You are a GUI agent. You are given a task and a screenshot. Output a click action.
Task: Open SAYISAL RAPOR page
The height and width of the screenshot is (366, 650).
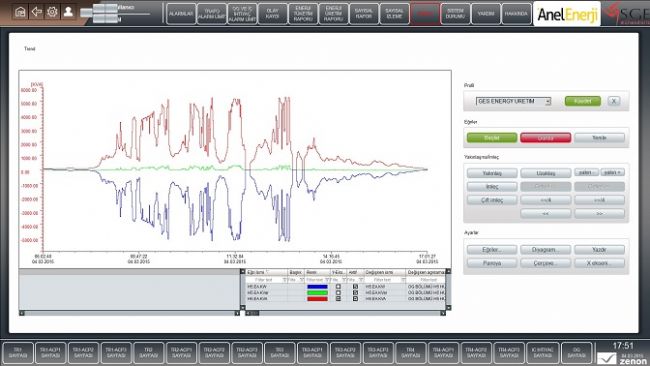coord(364,14)
